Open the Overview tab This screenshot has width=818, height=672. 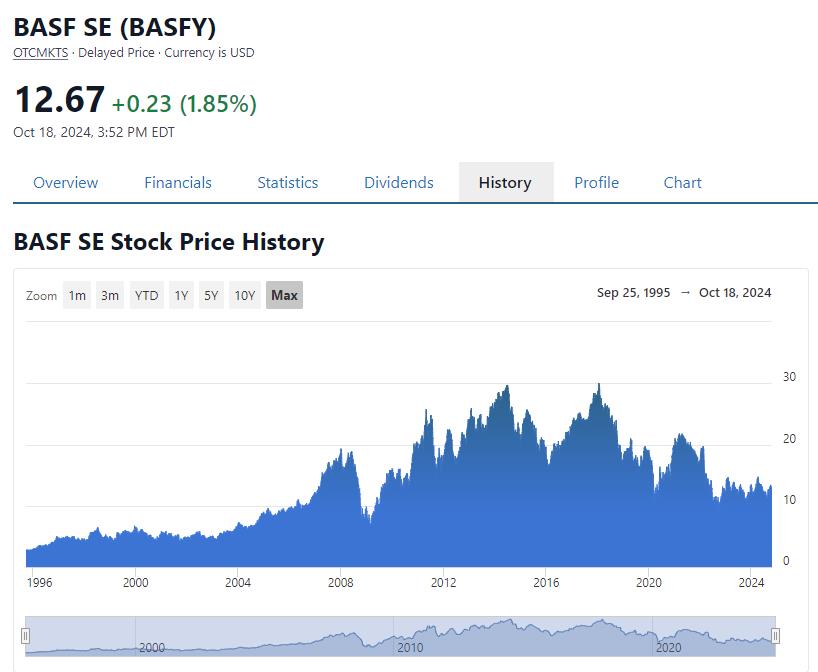coord(65,182)
